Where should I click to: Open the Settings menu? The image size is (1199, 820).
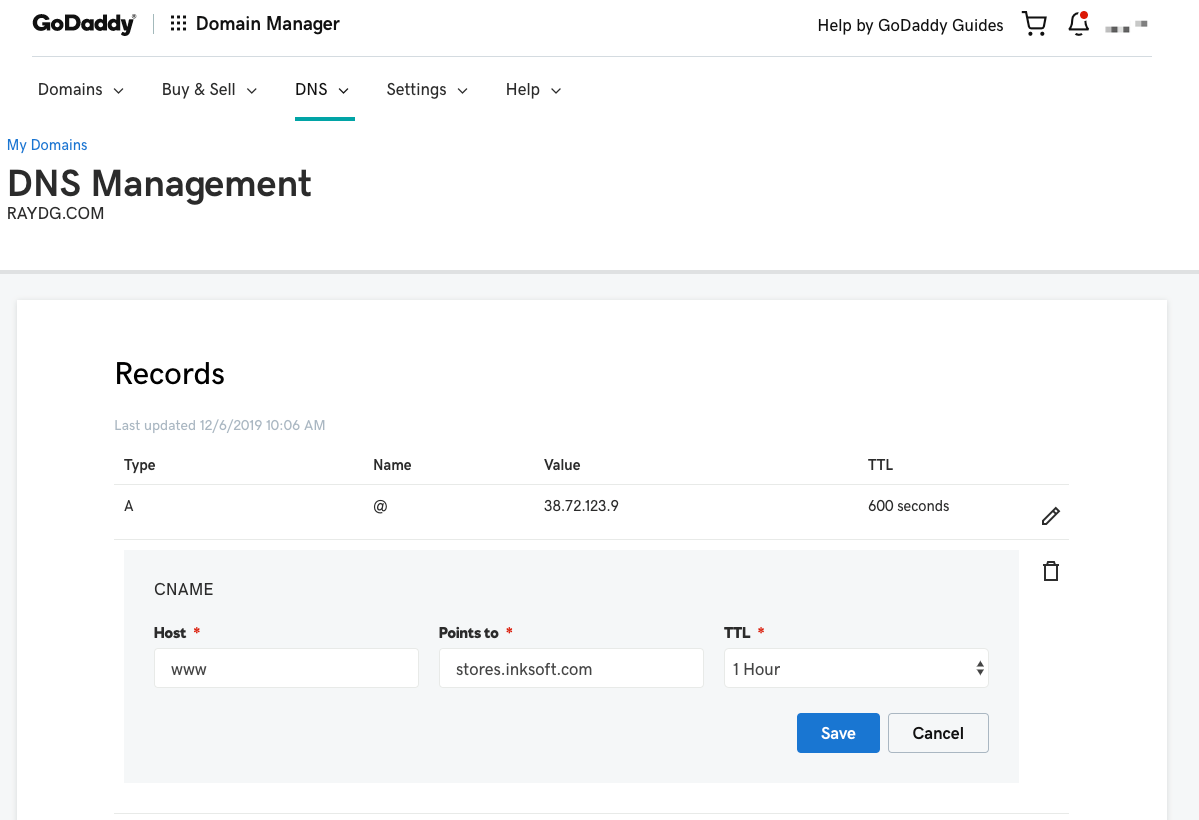tap(427, 90)
